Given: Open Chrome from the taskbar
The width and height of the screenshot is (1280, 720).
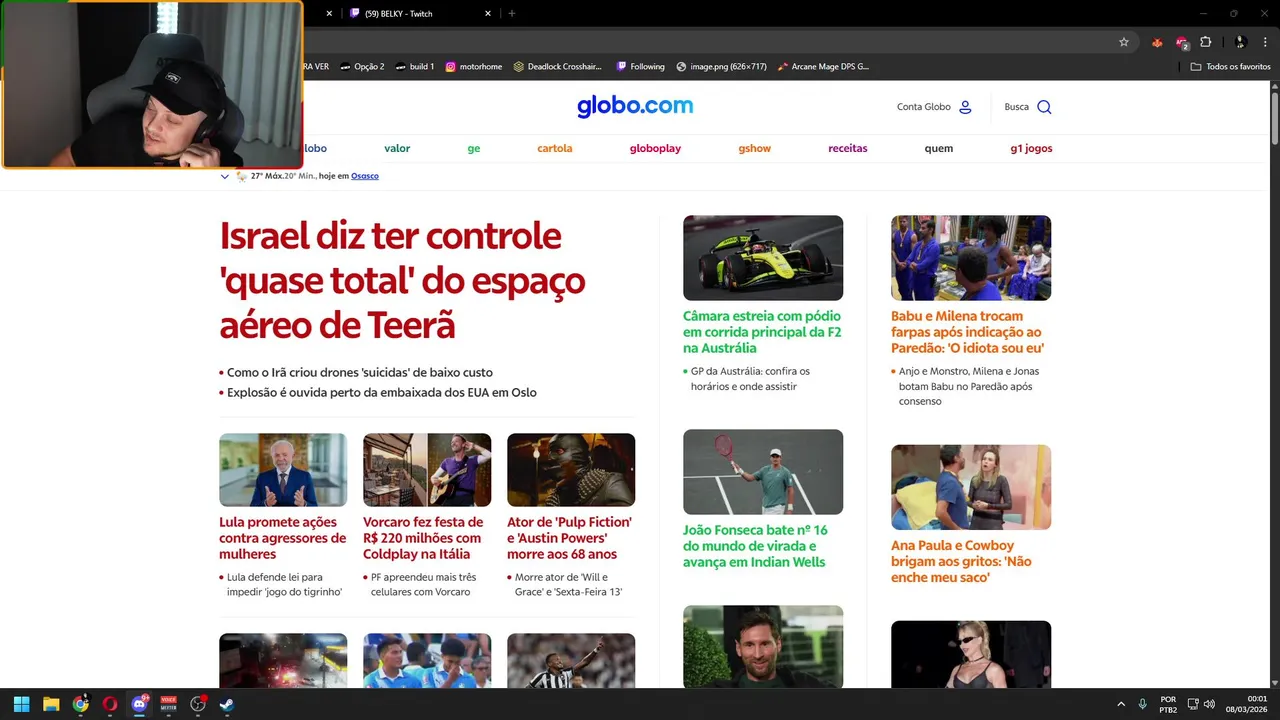Looking at the screenshot, I should [81, 704].
